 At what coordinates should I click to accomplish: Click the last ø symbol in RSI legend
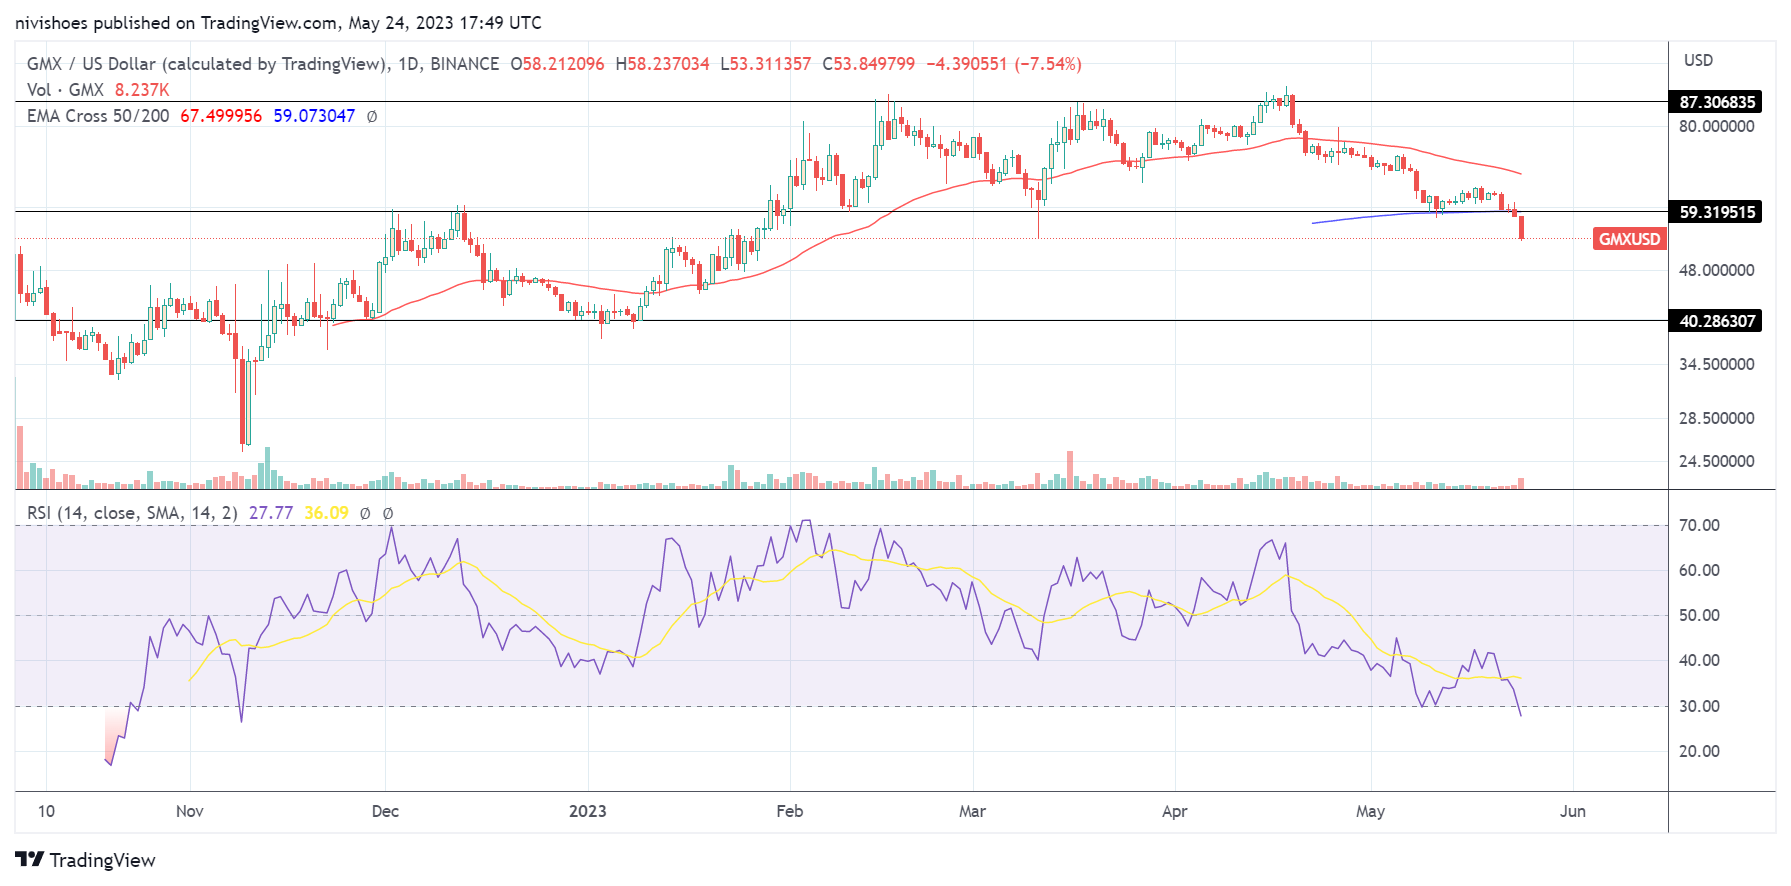(388, 513)
